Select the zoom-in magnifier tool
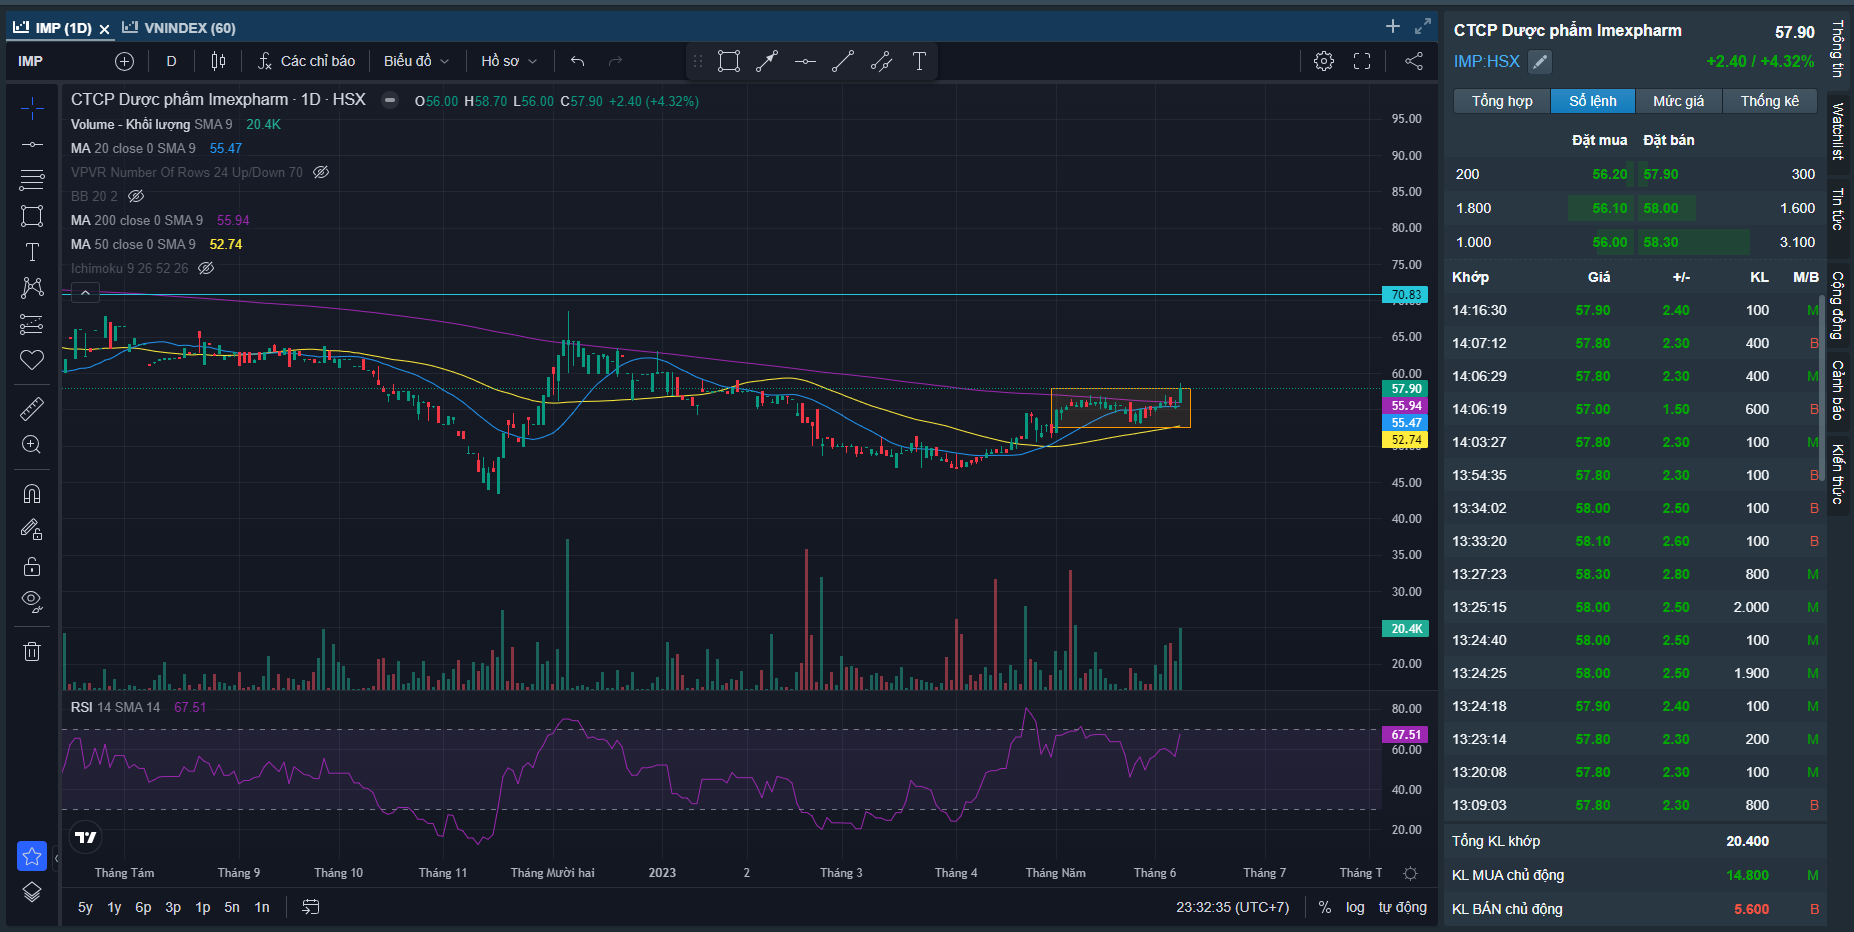1854x932 pixels. click(x=32, y=445)
